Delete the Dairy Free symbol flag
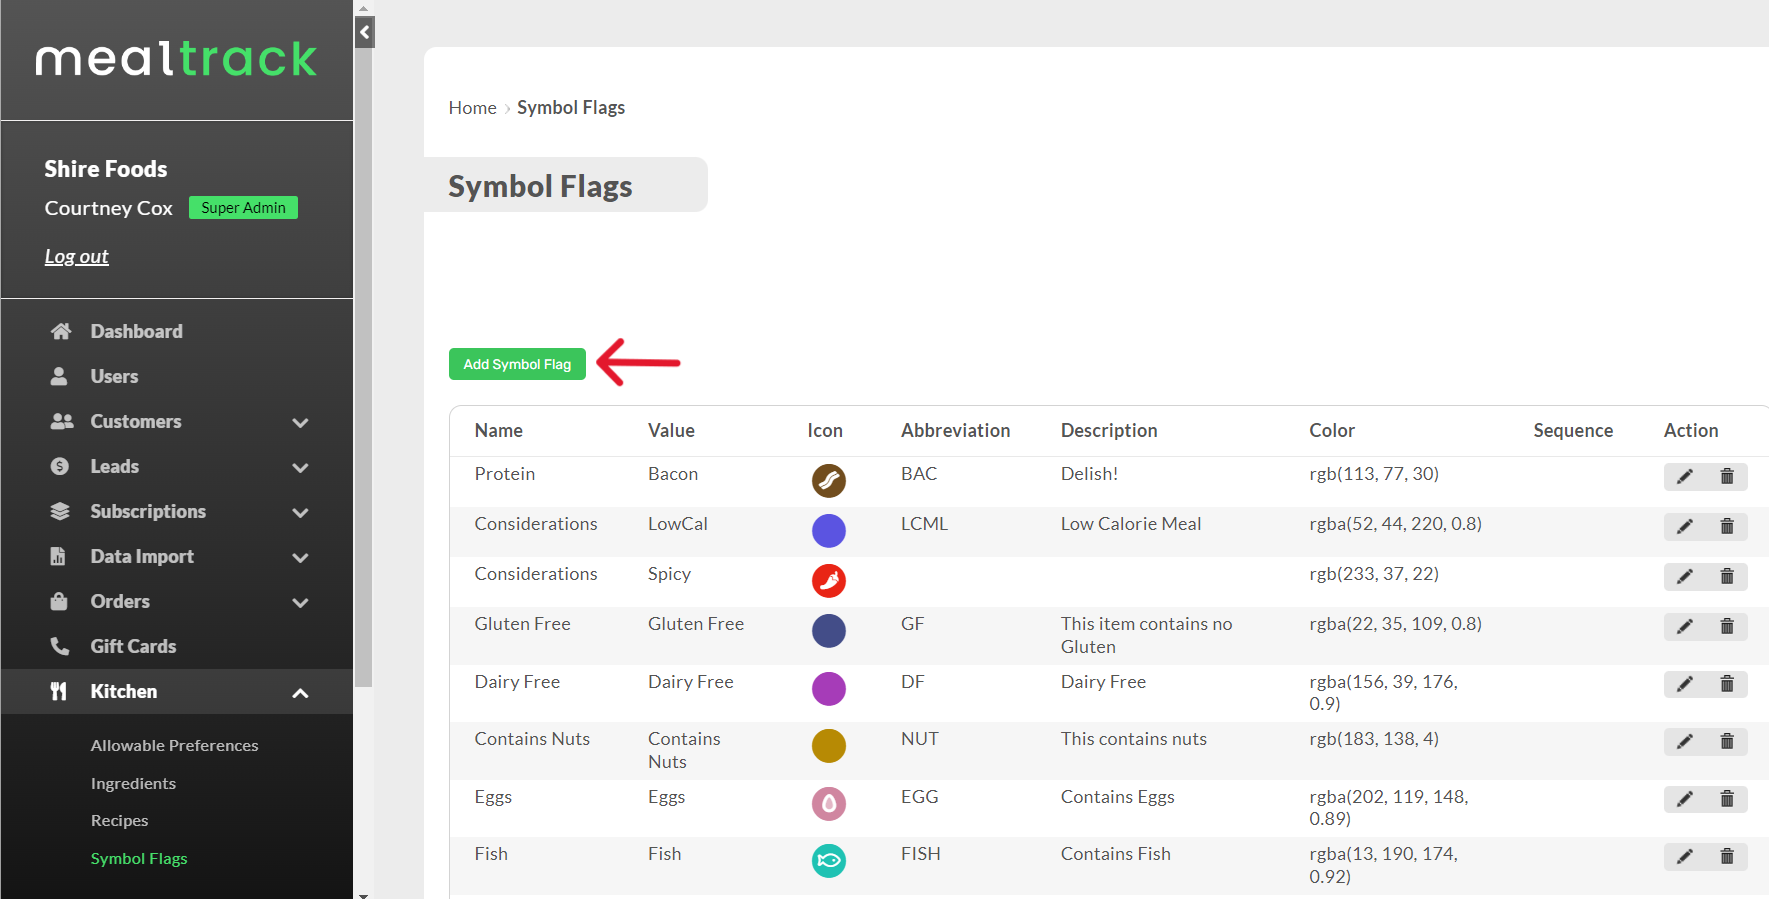 point(1727,685)
